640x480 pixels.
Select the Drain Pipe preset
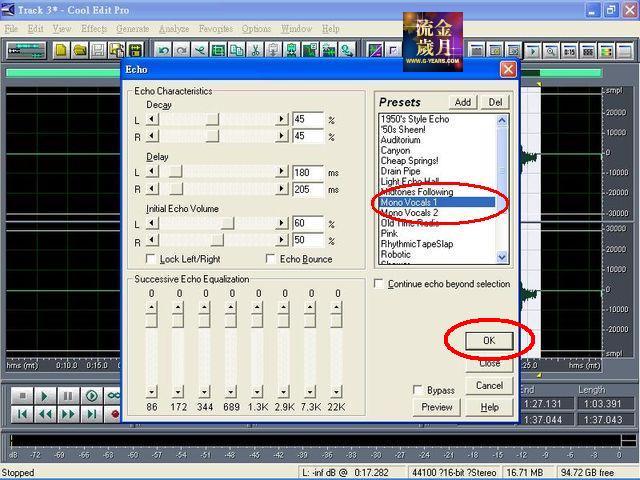click(x=400, y=171)
